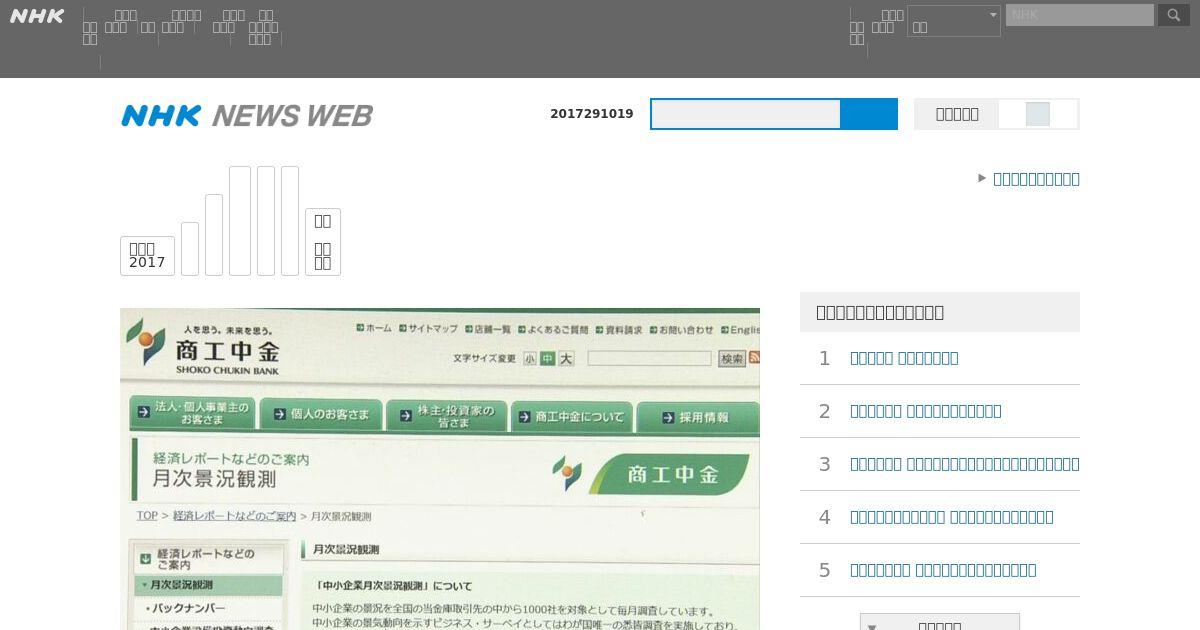Open the dropdown in the dark header bar
The height and width of the screenshot is (630, 1200).
pos(953,21)
